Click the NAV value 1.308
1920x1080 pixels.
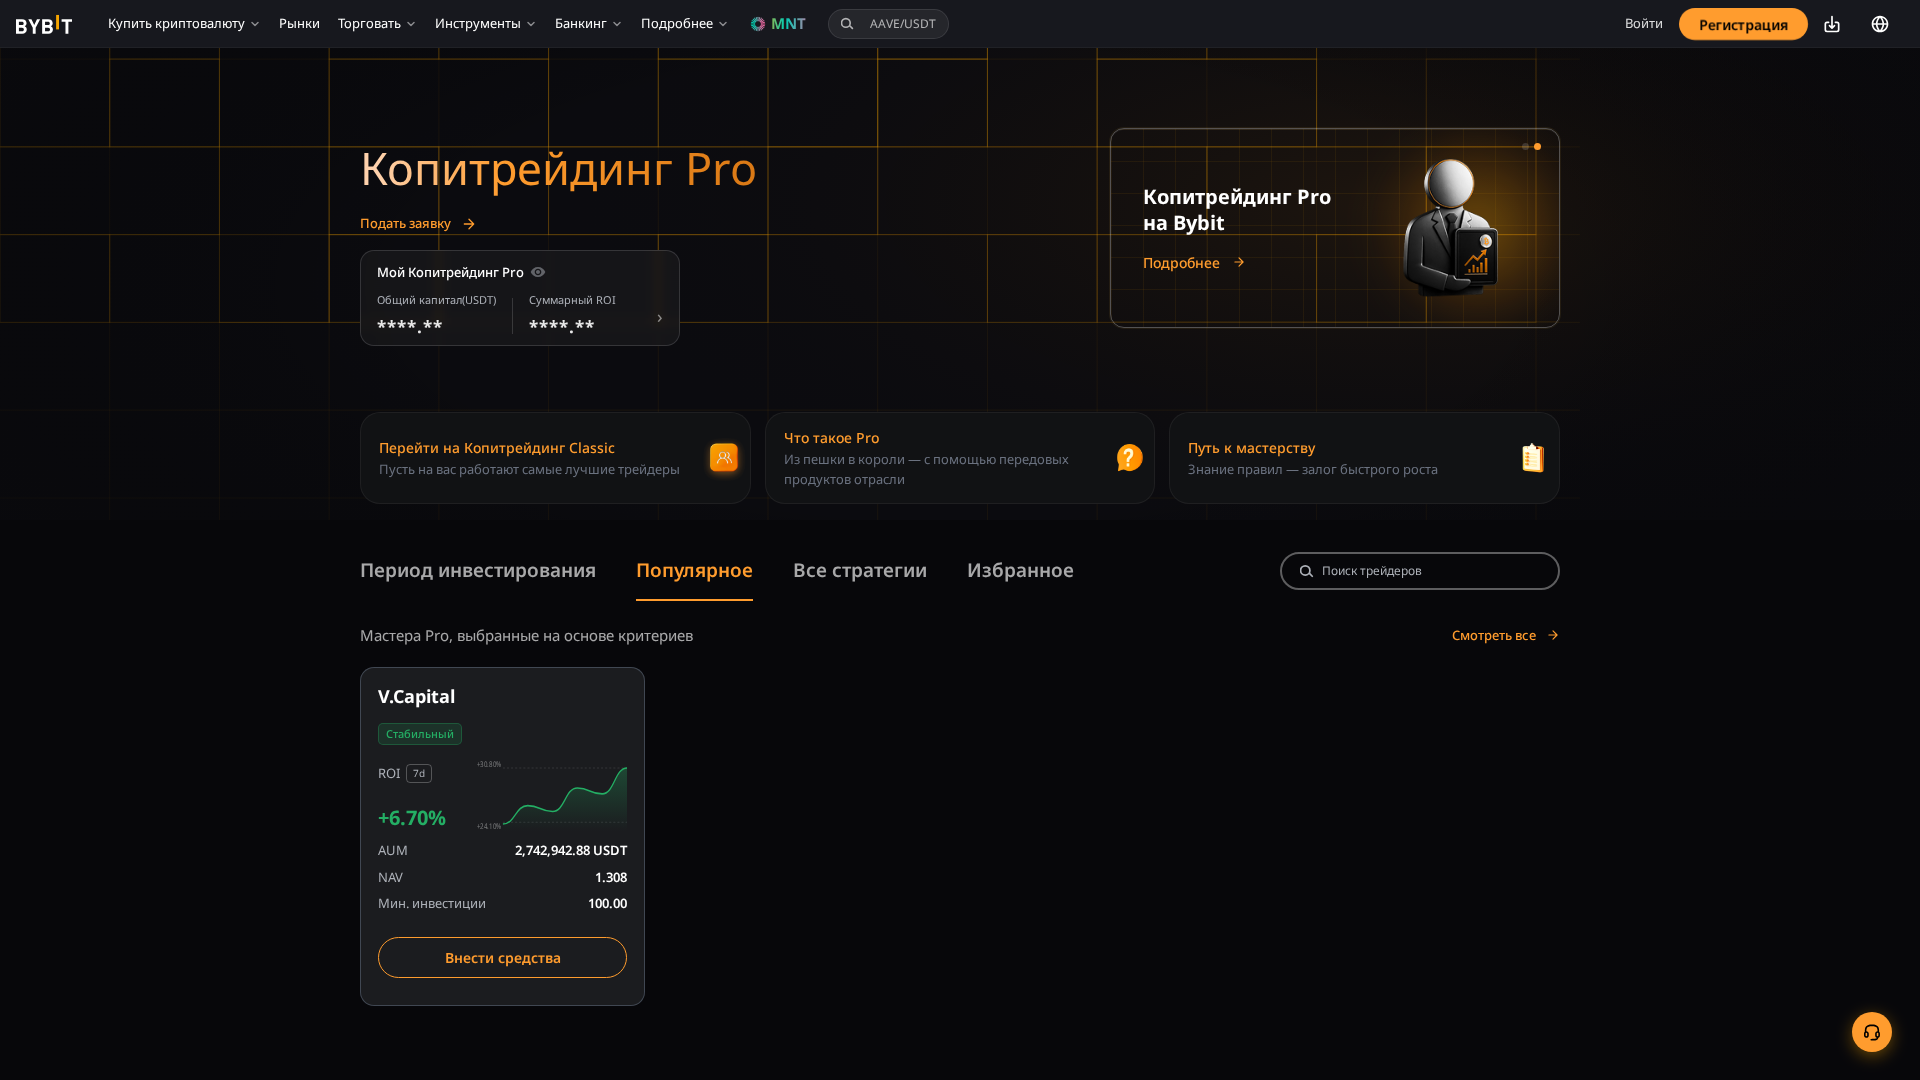pyautogui.click(x=611, y=877)
